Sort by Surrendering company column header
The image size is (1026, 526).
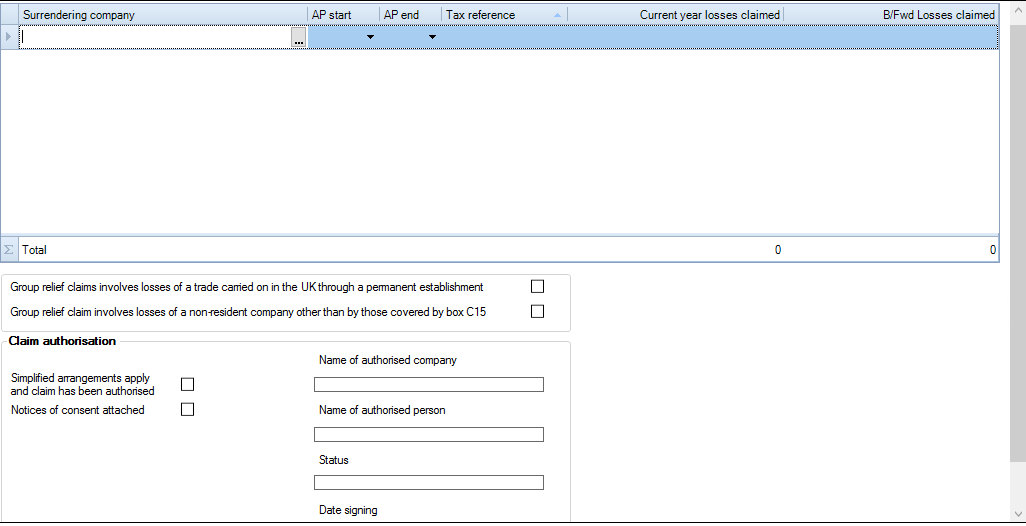pos(163,14)
